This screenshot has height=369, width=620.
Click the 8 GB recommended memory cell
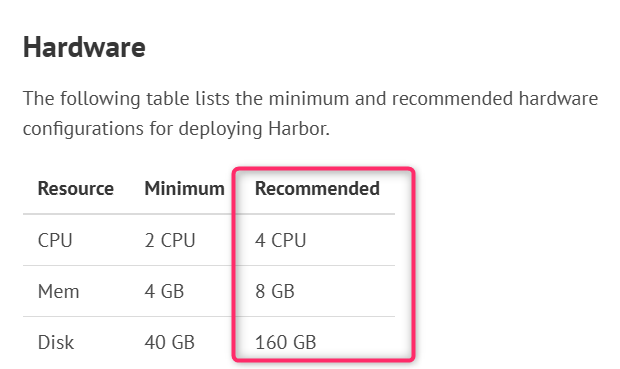(275, 291)
